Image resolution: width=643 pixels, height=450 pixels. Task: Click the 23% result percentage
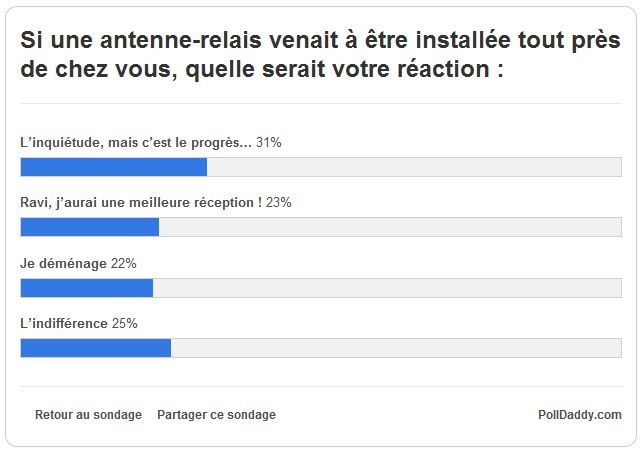point(279,203)
